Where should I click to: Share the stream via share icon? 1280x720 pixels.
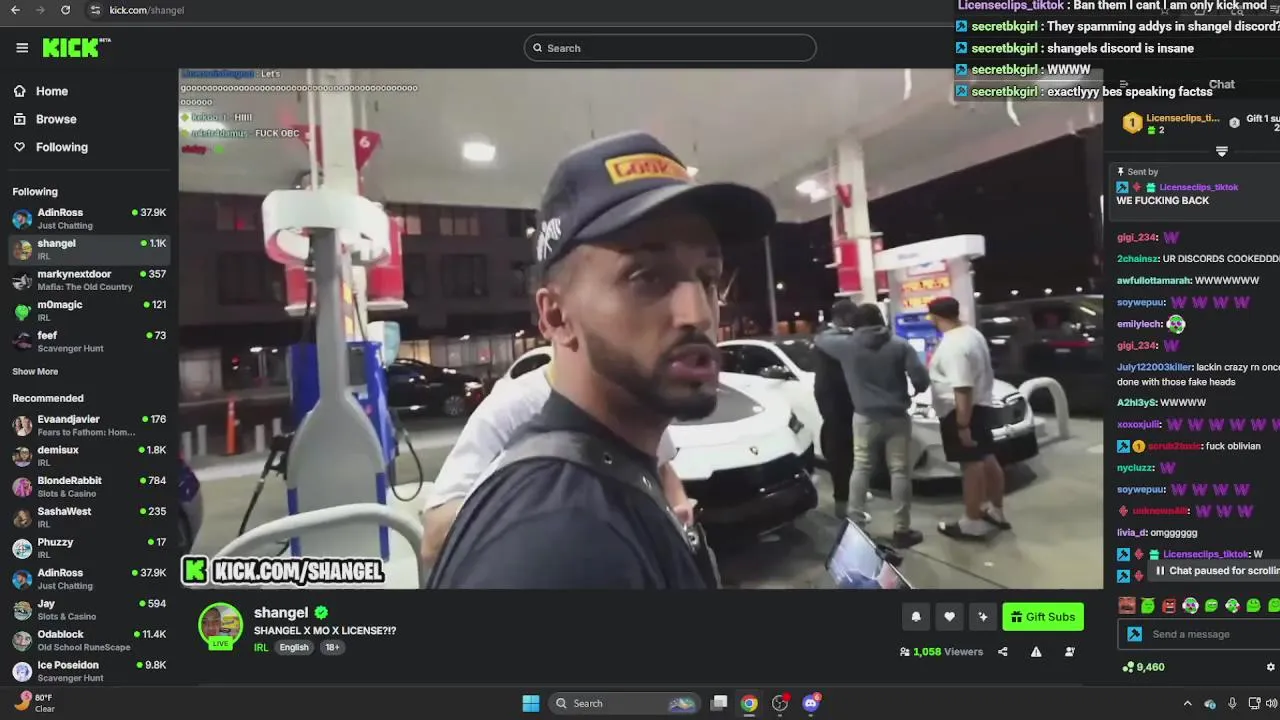click(1003, 652)
